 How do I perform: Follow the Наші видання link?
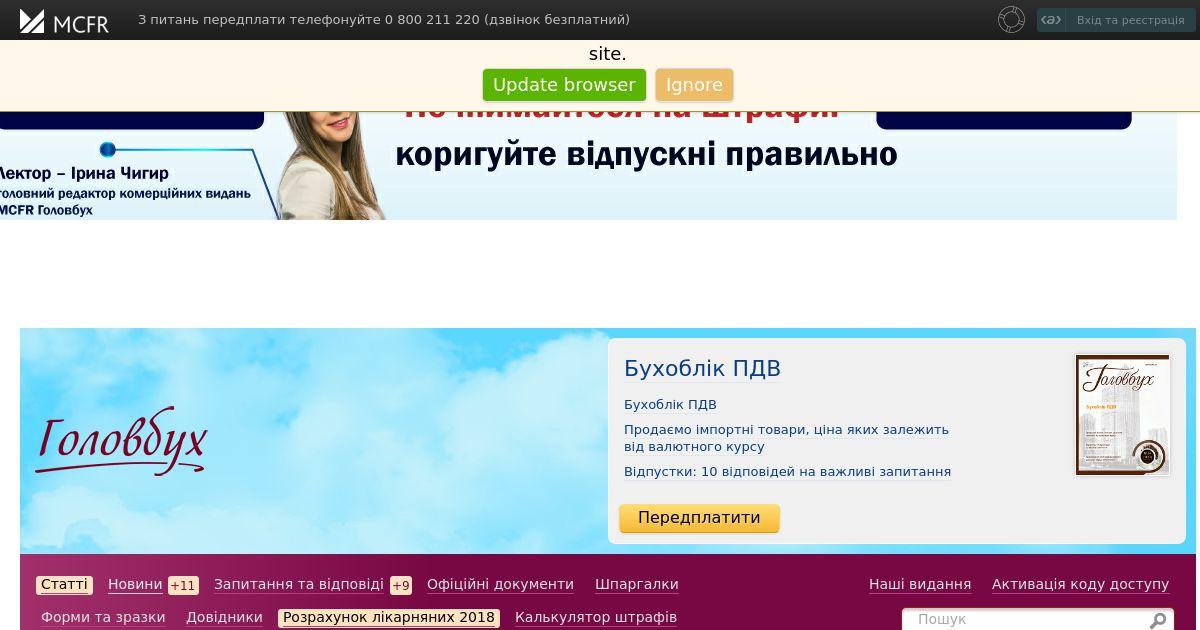920,585
